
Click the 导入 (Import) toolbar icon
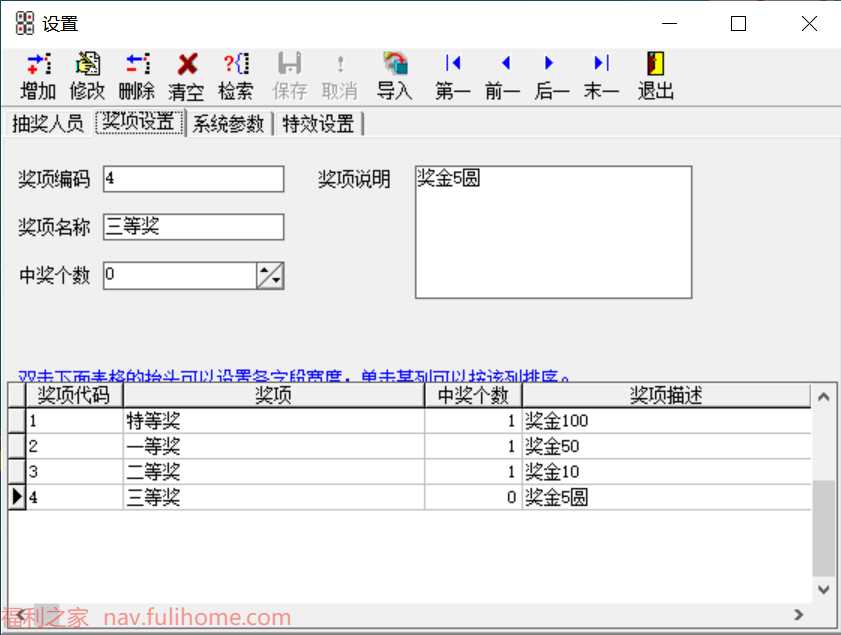(x=395, y=66)
